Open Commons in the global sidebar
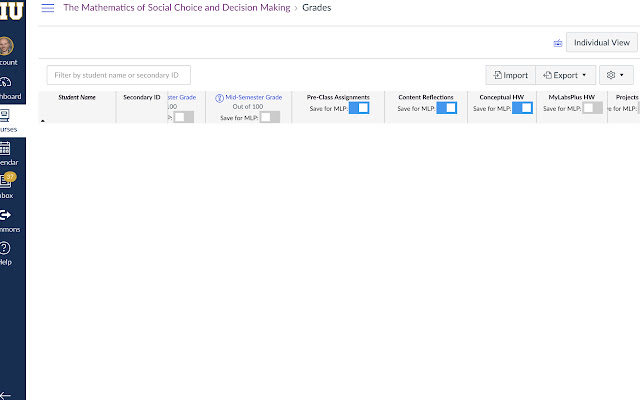 coord(7,219)
